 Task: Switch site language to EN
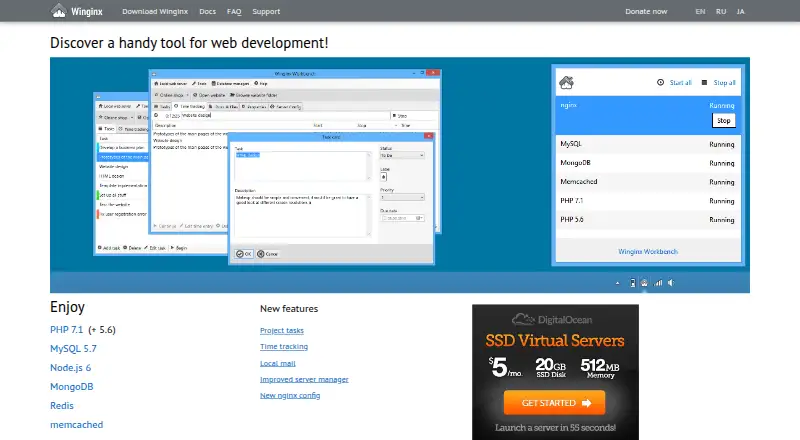[x=701, y=11]
